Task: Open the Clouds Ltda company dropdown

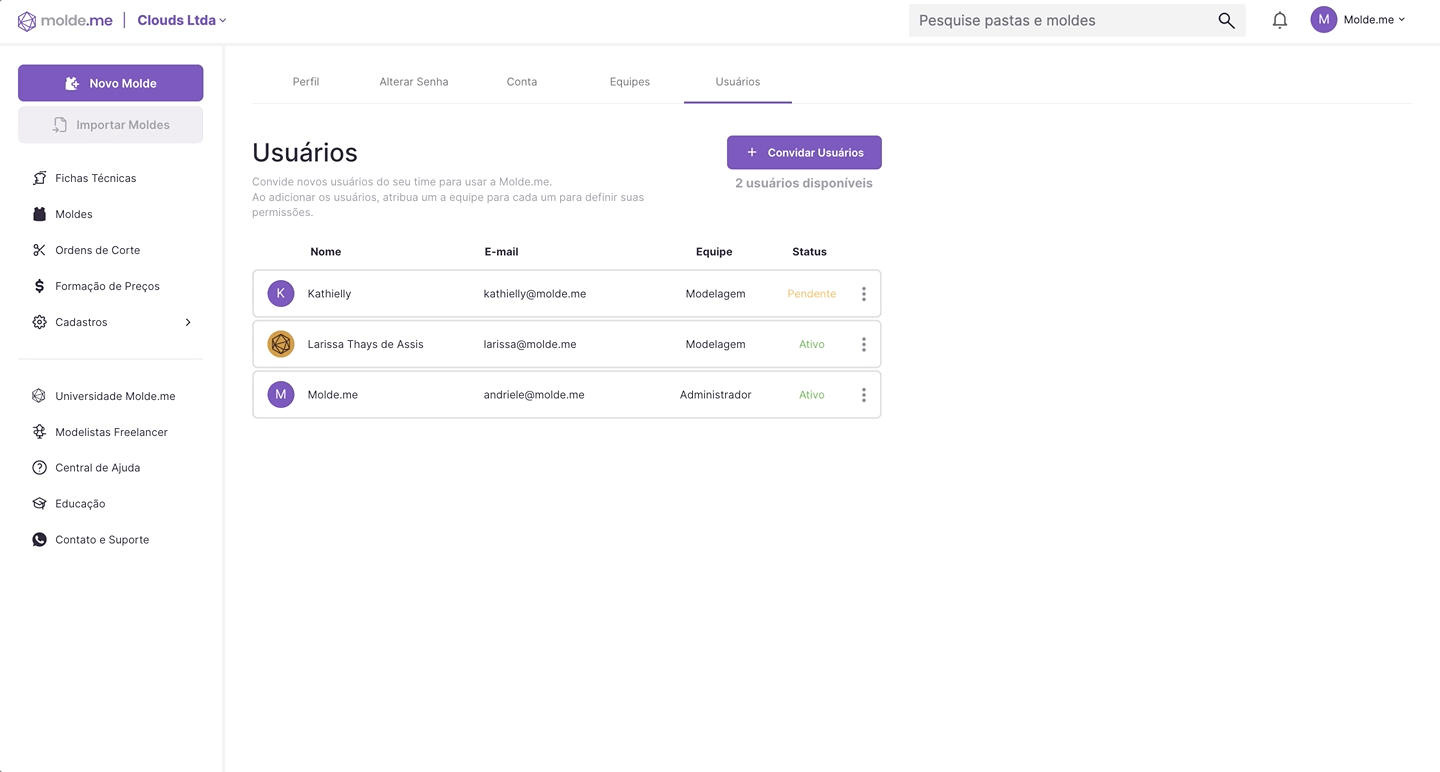Action: click(182, 20)
